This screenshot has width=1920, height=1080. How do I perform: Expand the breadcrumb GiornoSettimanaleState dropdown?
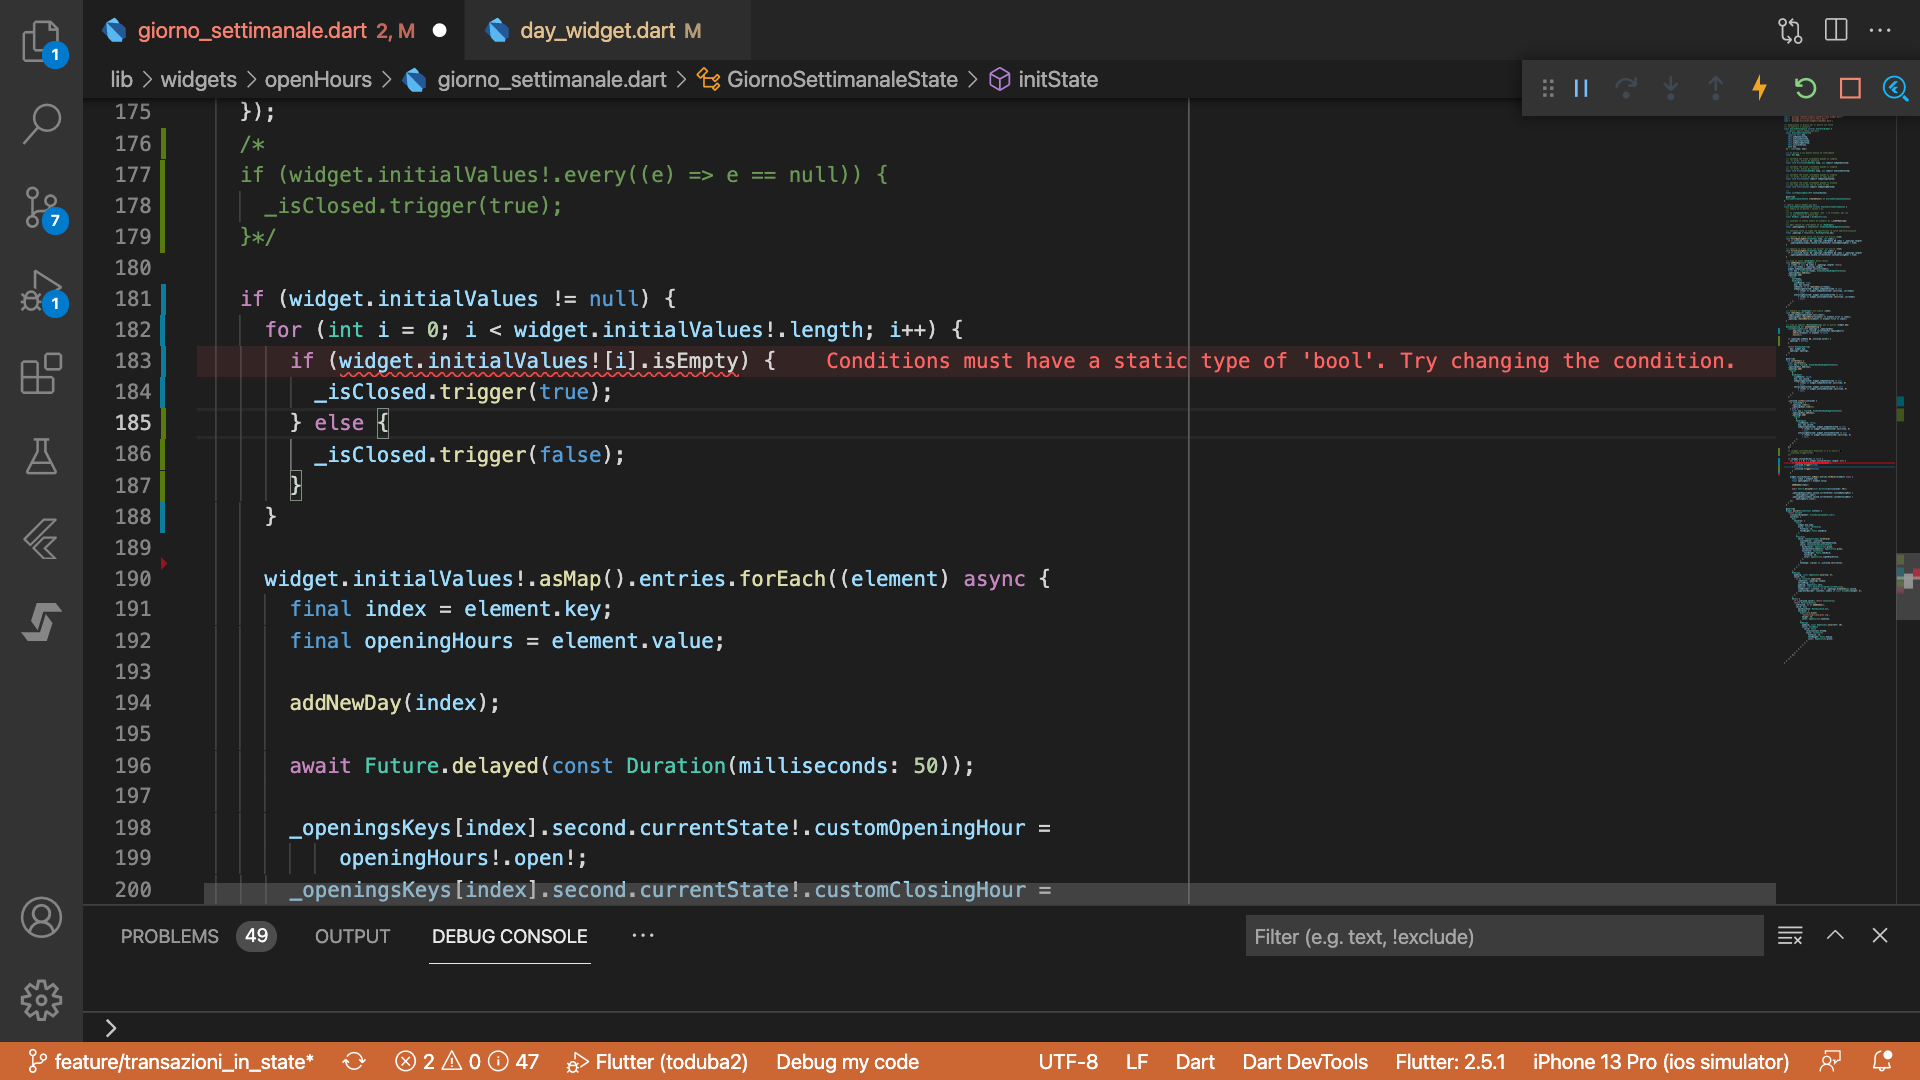click(x=843, y=78)
